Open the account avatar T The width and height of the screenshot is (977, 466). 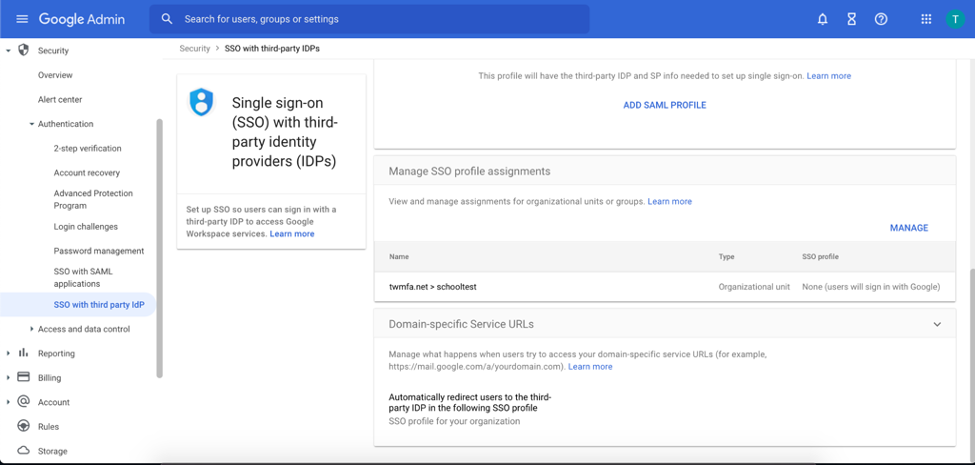pyautogui.click(x=955, y=19)
